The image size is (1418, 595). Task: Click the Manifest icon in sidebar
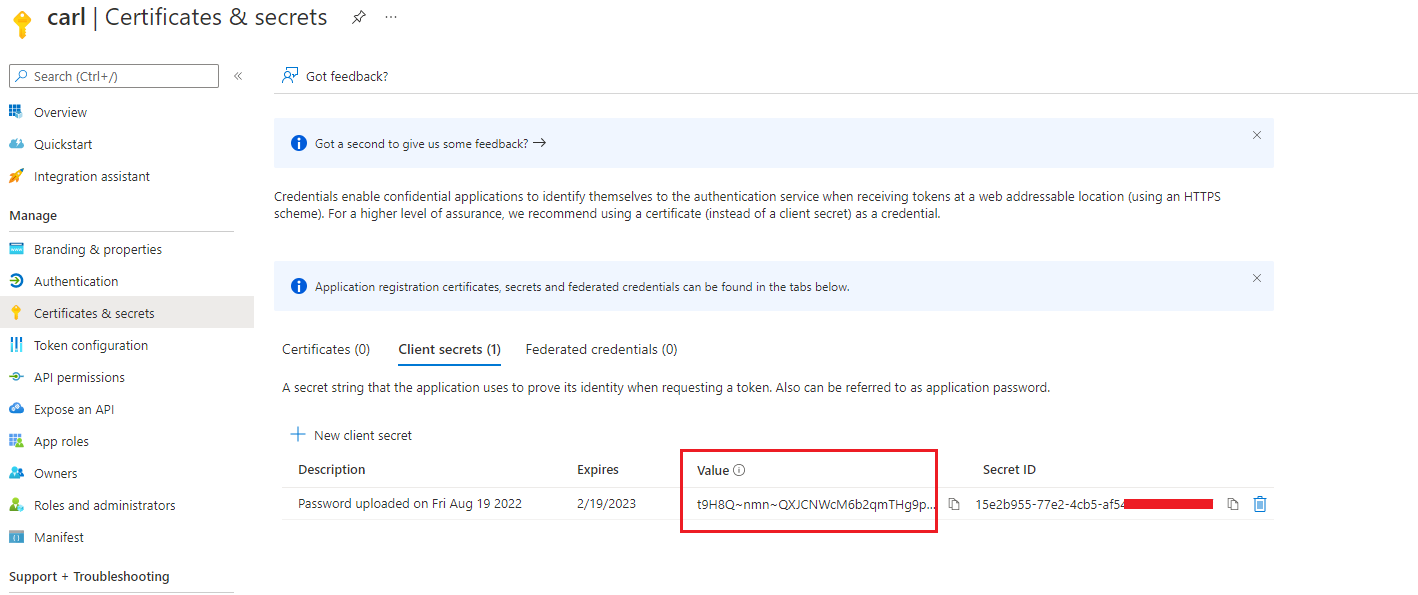coord(16,537)
